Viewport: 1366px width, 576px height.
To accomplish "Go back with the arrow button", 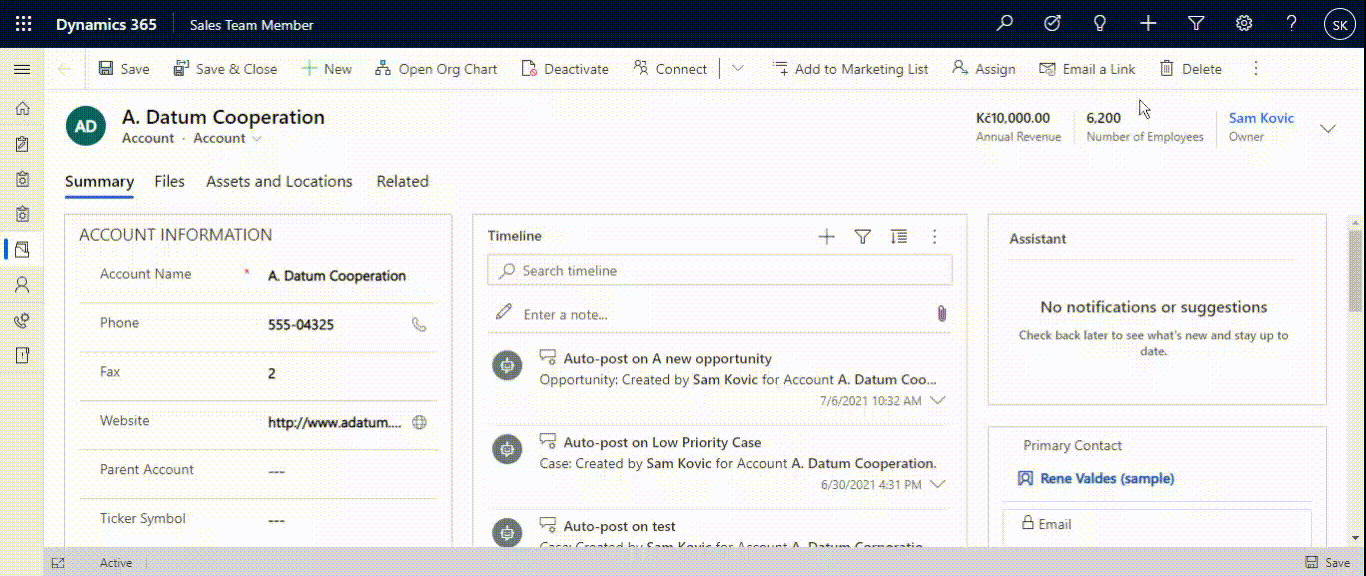I will pos(65,69).
